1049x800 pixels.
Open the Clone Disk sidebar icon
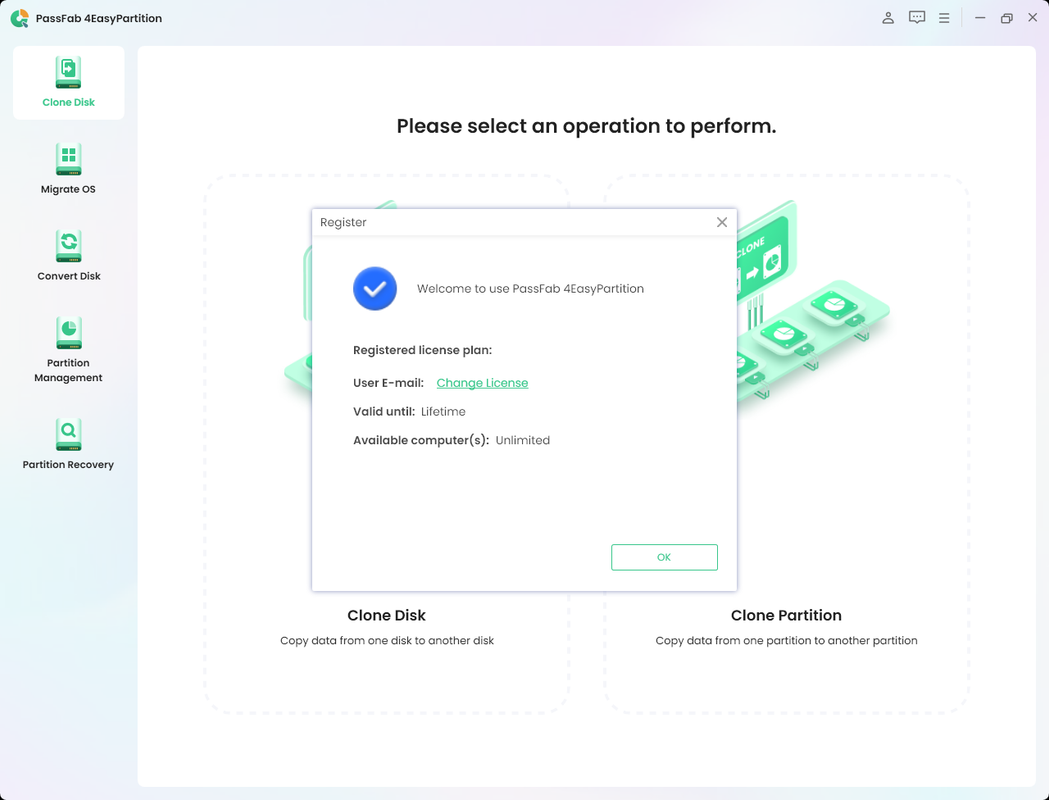pos(68,72)
